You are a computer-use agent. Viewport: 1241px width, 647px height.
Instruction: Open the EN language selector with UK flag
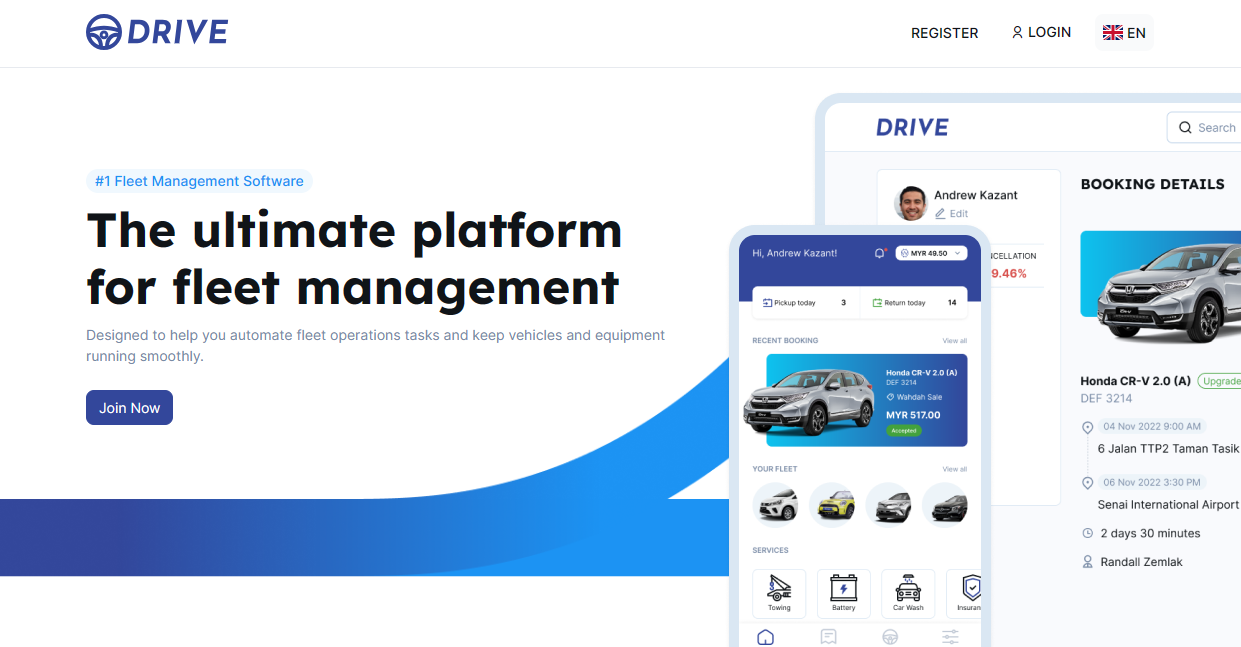click(1123, 32)
